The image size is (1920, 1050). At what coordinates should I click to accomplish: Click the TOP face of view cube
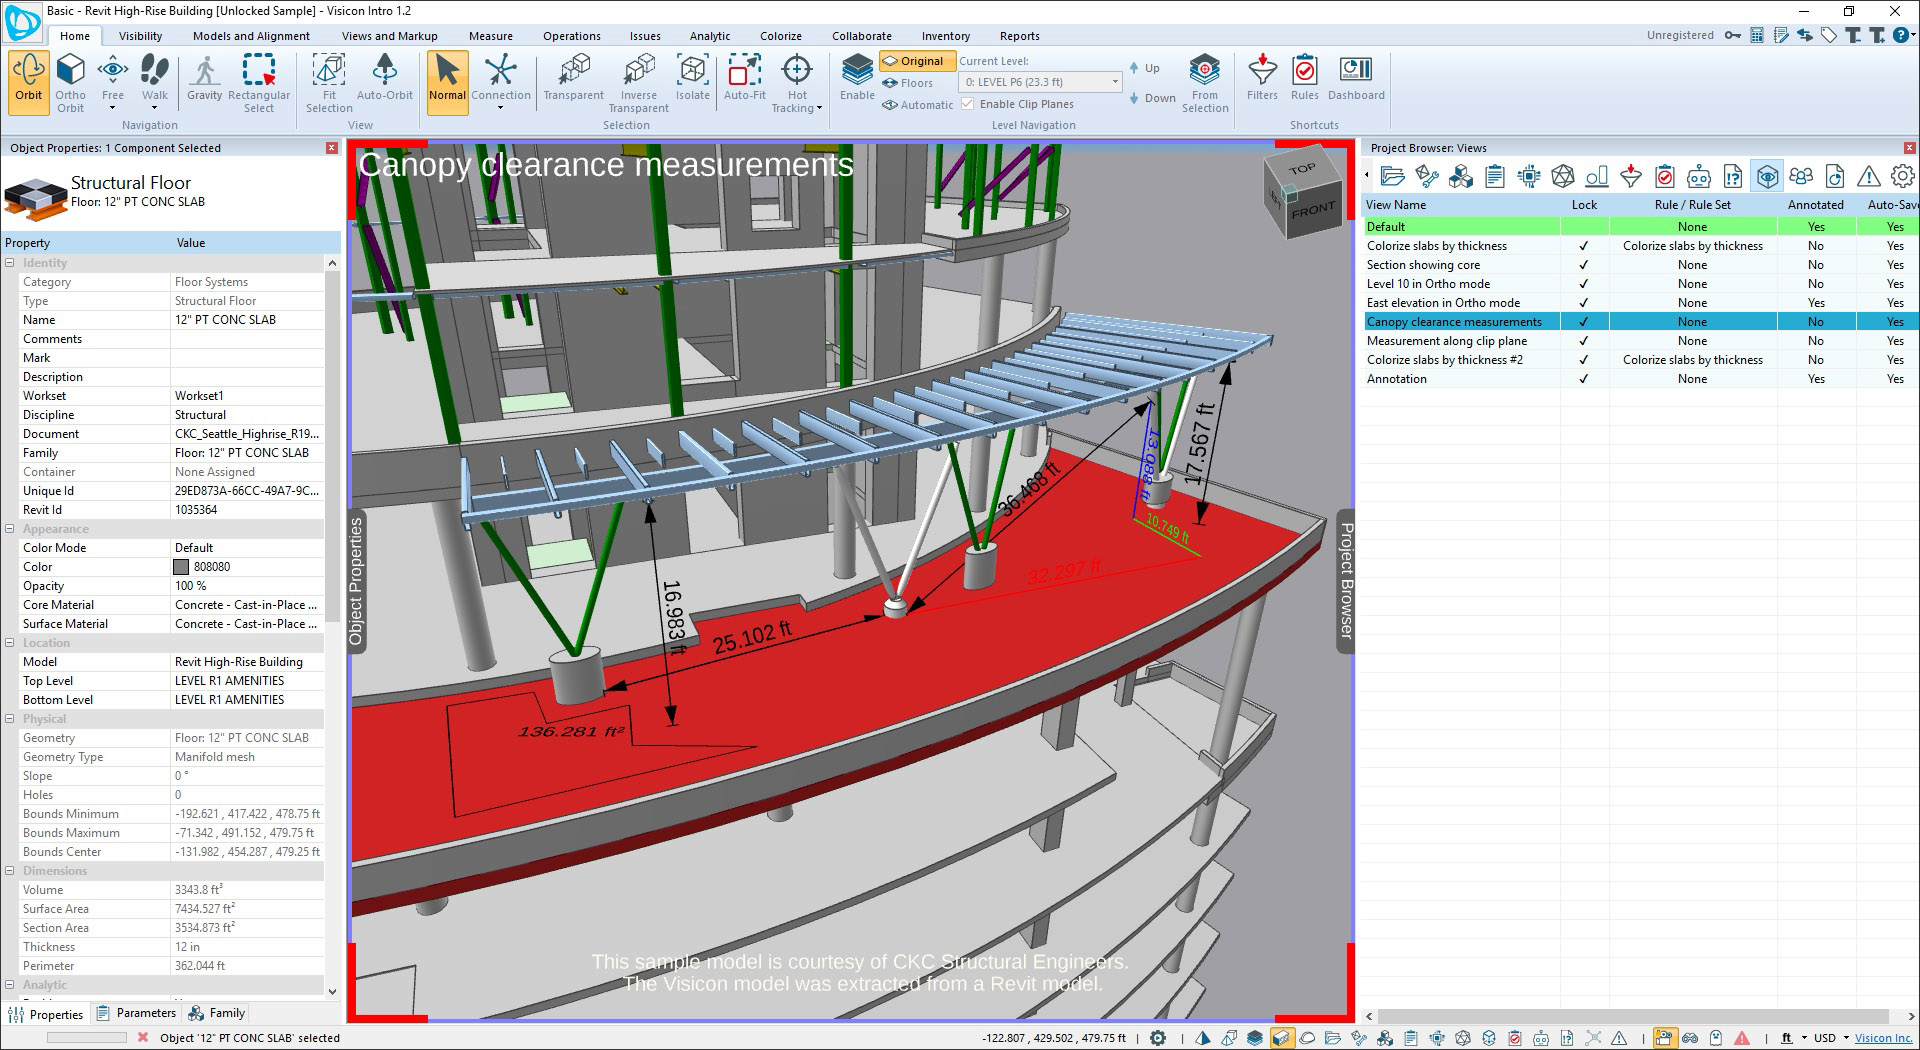1301,169
